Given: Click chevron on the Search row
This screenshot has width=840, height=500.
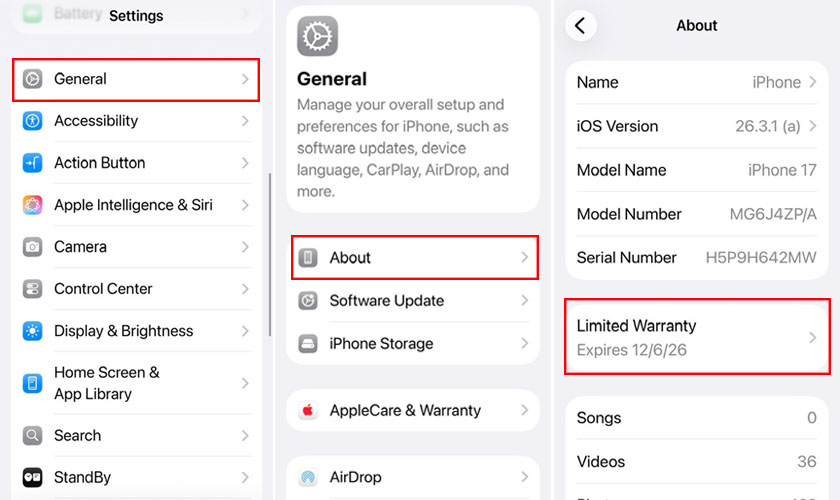Looking at the screenshot, I should tap(245, 435).
